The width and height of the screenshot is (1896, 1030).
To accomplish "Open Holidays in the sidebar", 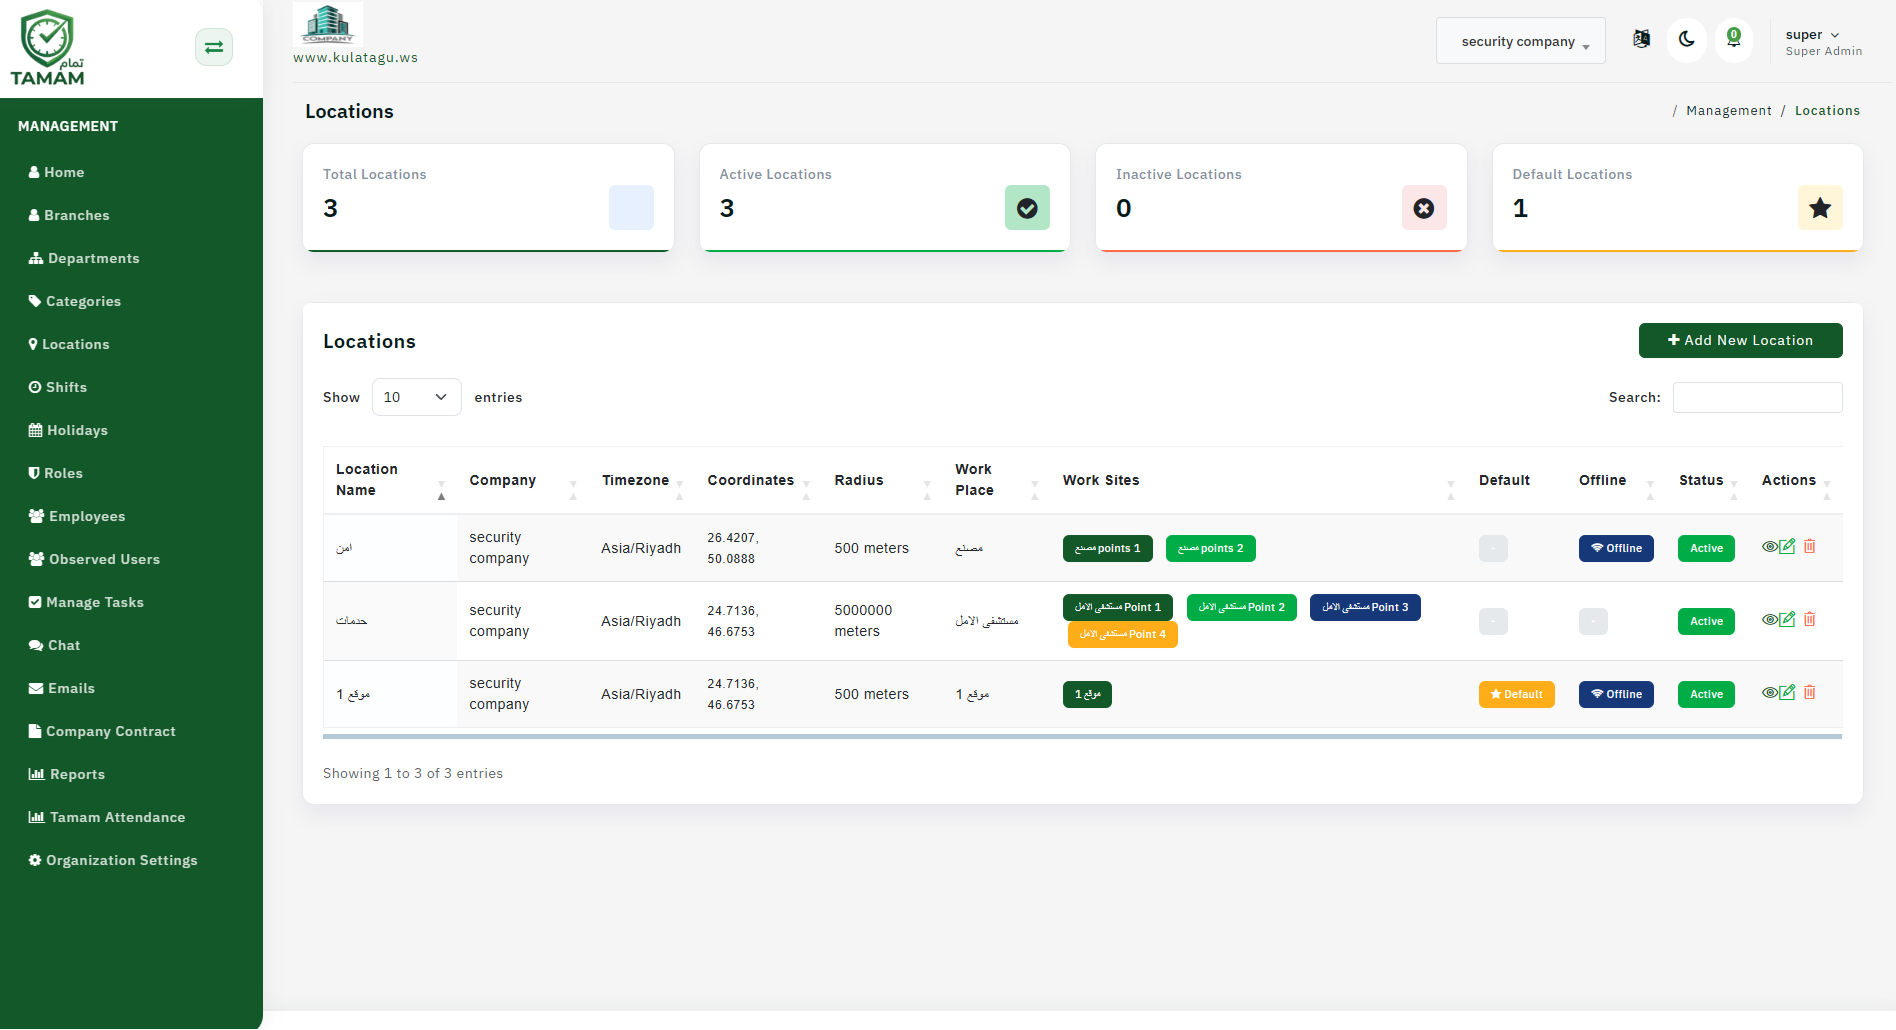I will click(68, 430).
